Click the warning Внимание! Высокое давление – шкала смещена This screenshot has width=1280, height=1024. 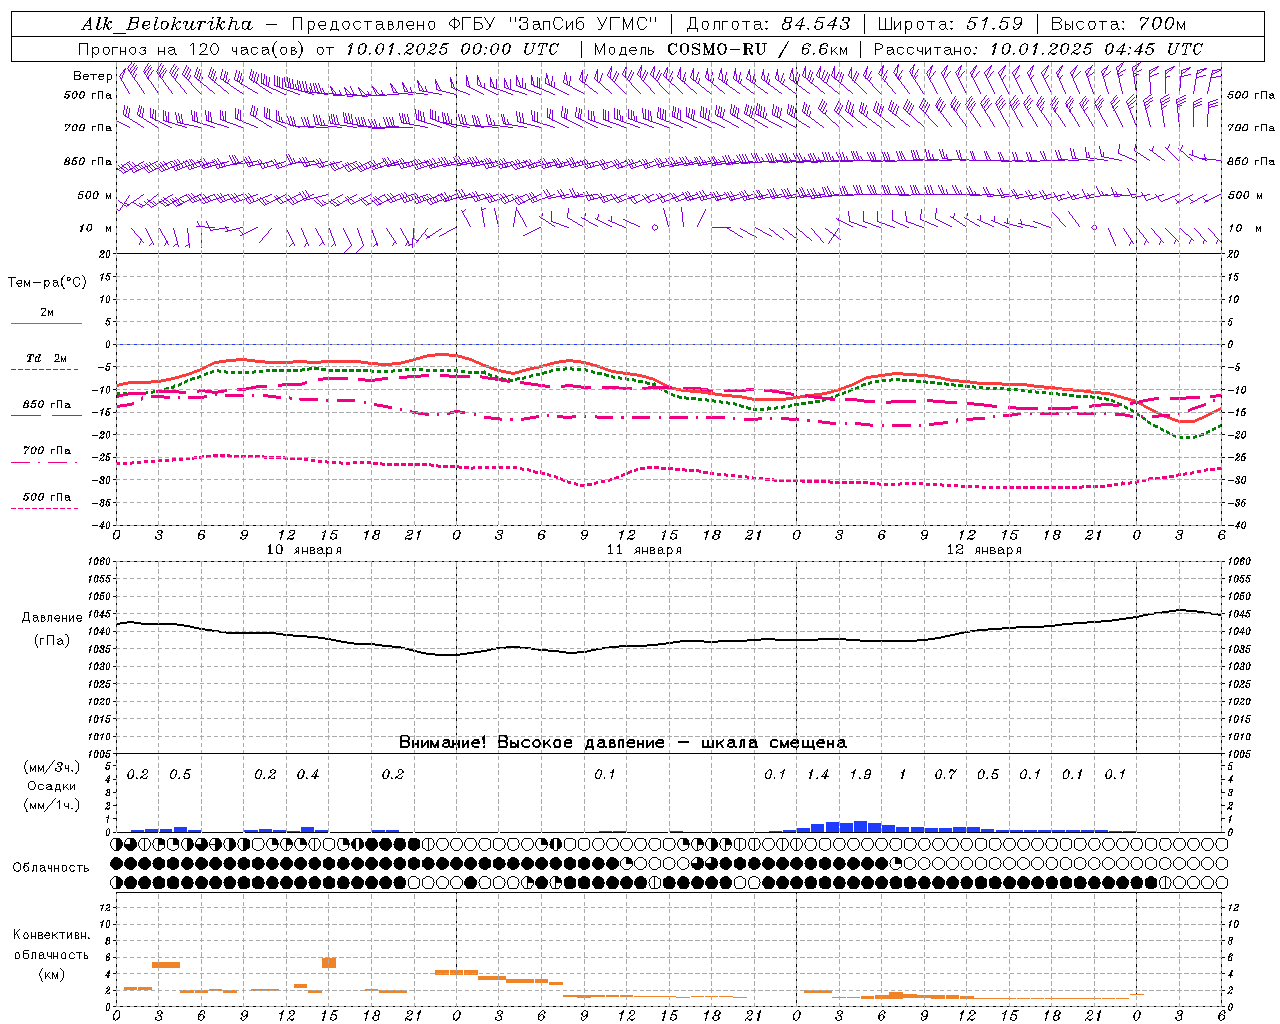(623, 743)
